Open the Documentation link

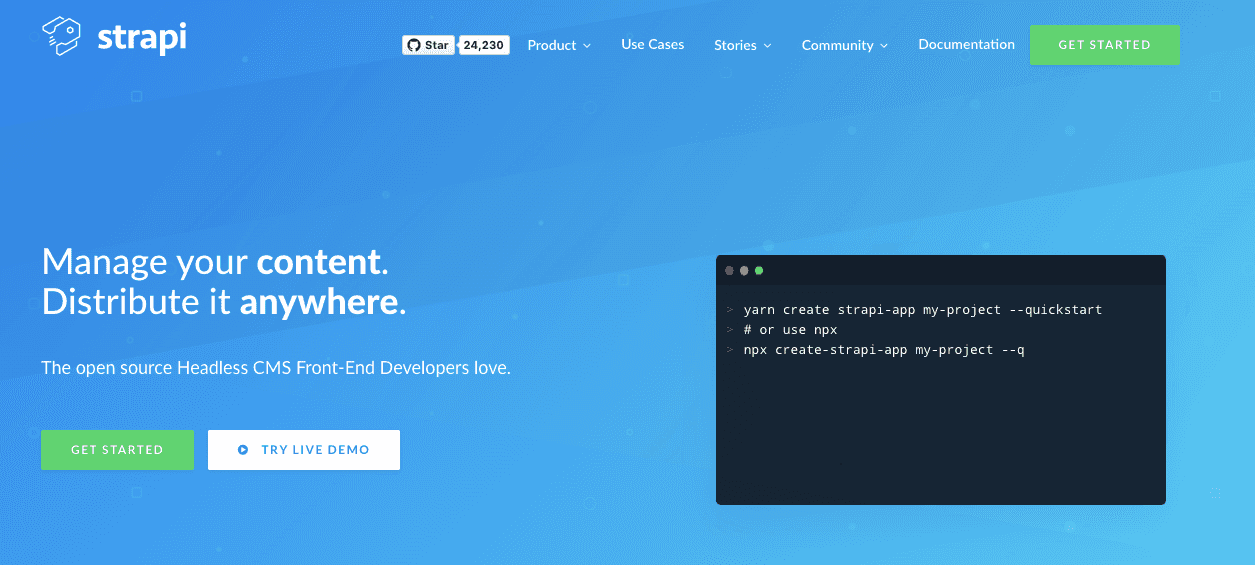pyautogui.click(x=966, y=44)
